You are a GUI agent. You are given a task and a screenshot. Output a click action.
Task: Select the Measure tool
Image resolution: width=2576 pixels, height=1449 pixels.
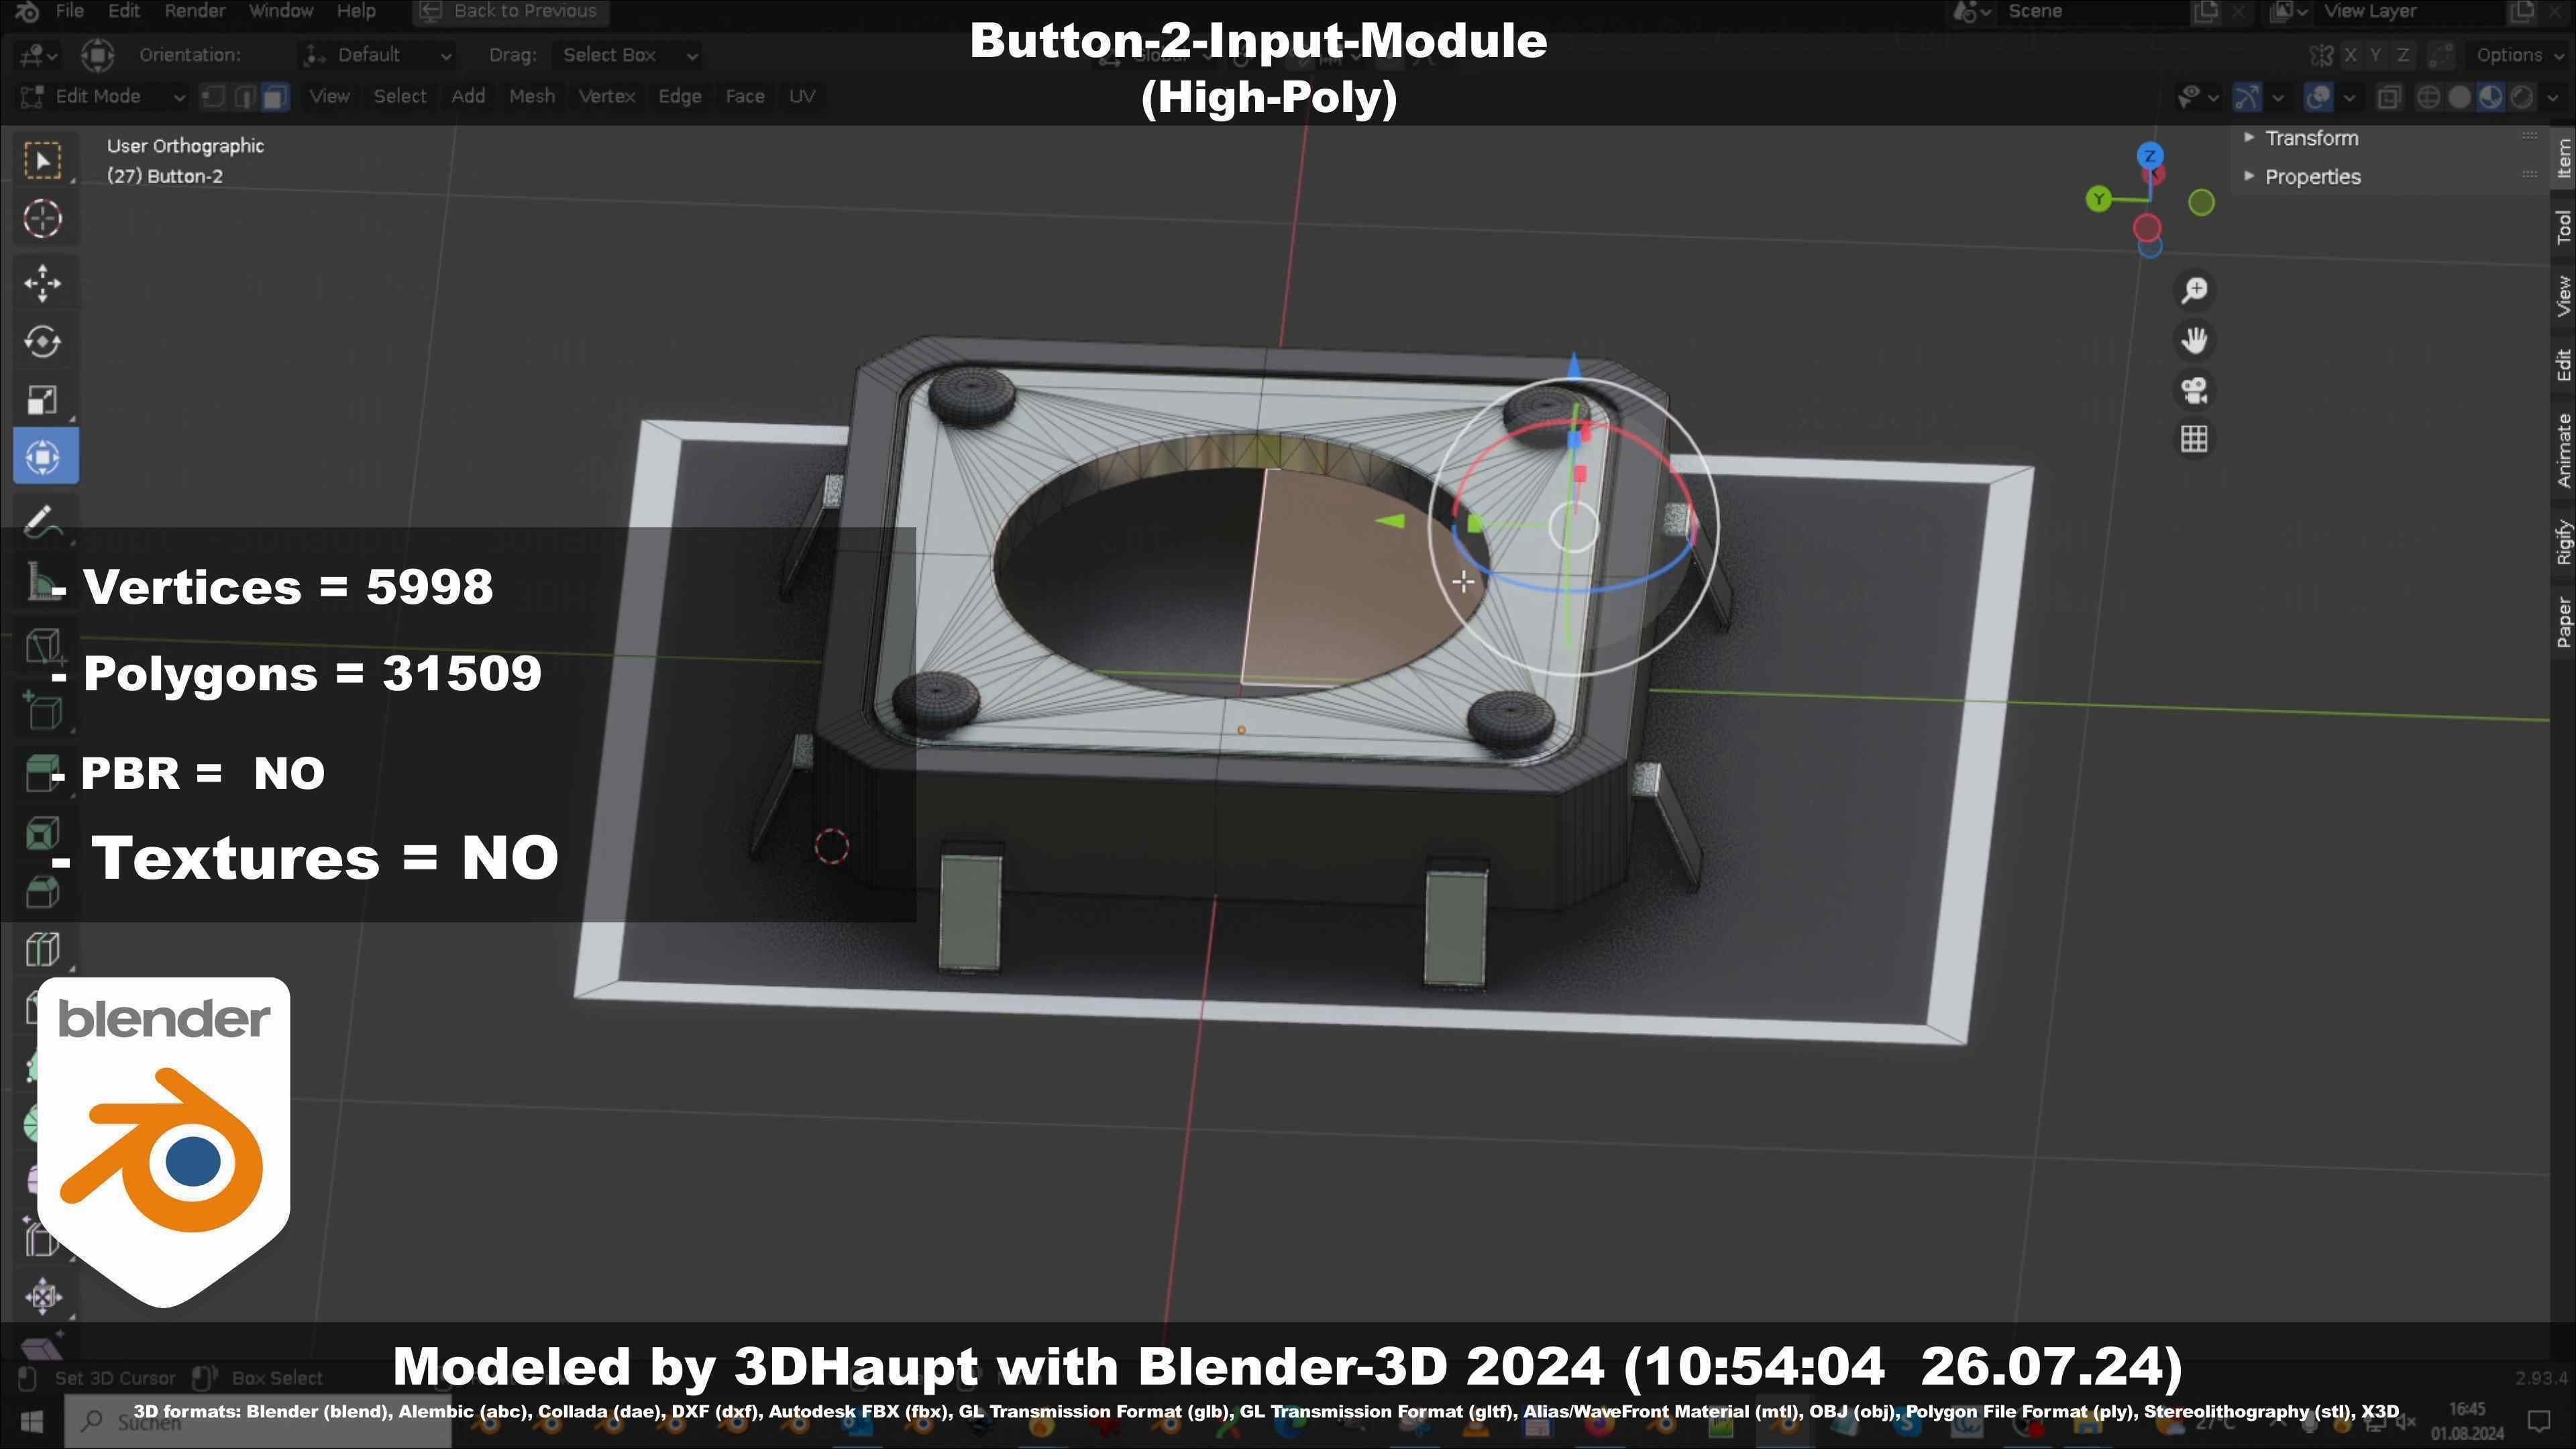43,581
